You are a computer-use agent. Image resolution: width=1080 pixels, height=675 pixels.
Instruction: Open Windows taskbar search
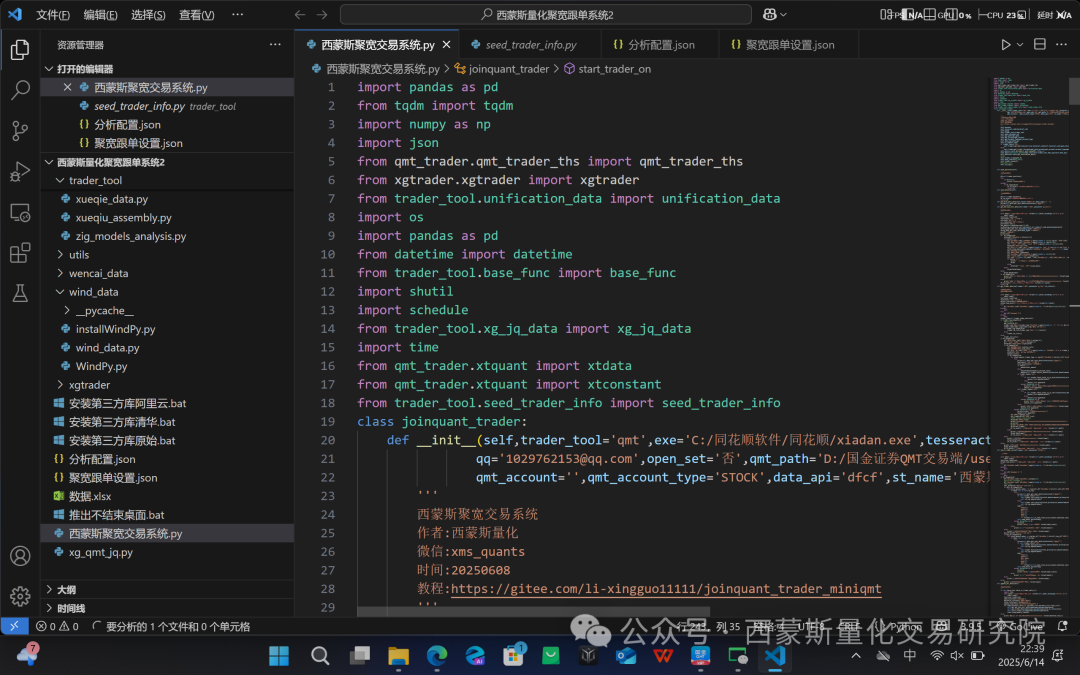coord(320,656)
